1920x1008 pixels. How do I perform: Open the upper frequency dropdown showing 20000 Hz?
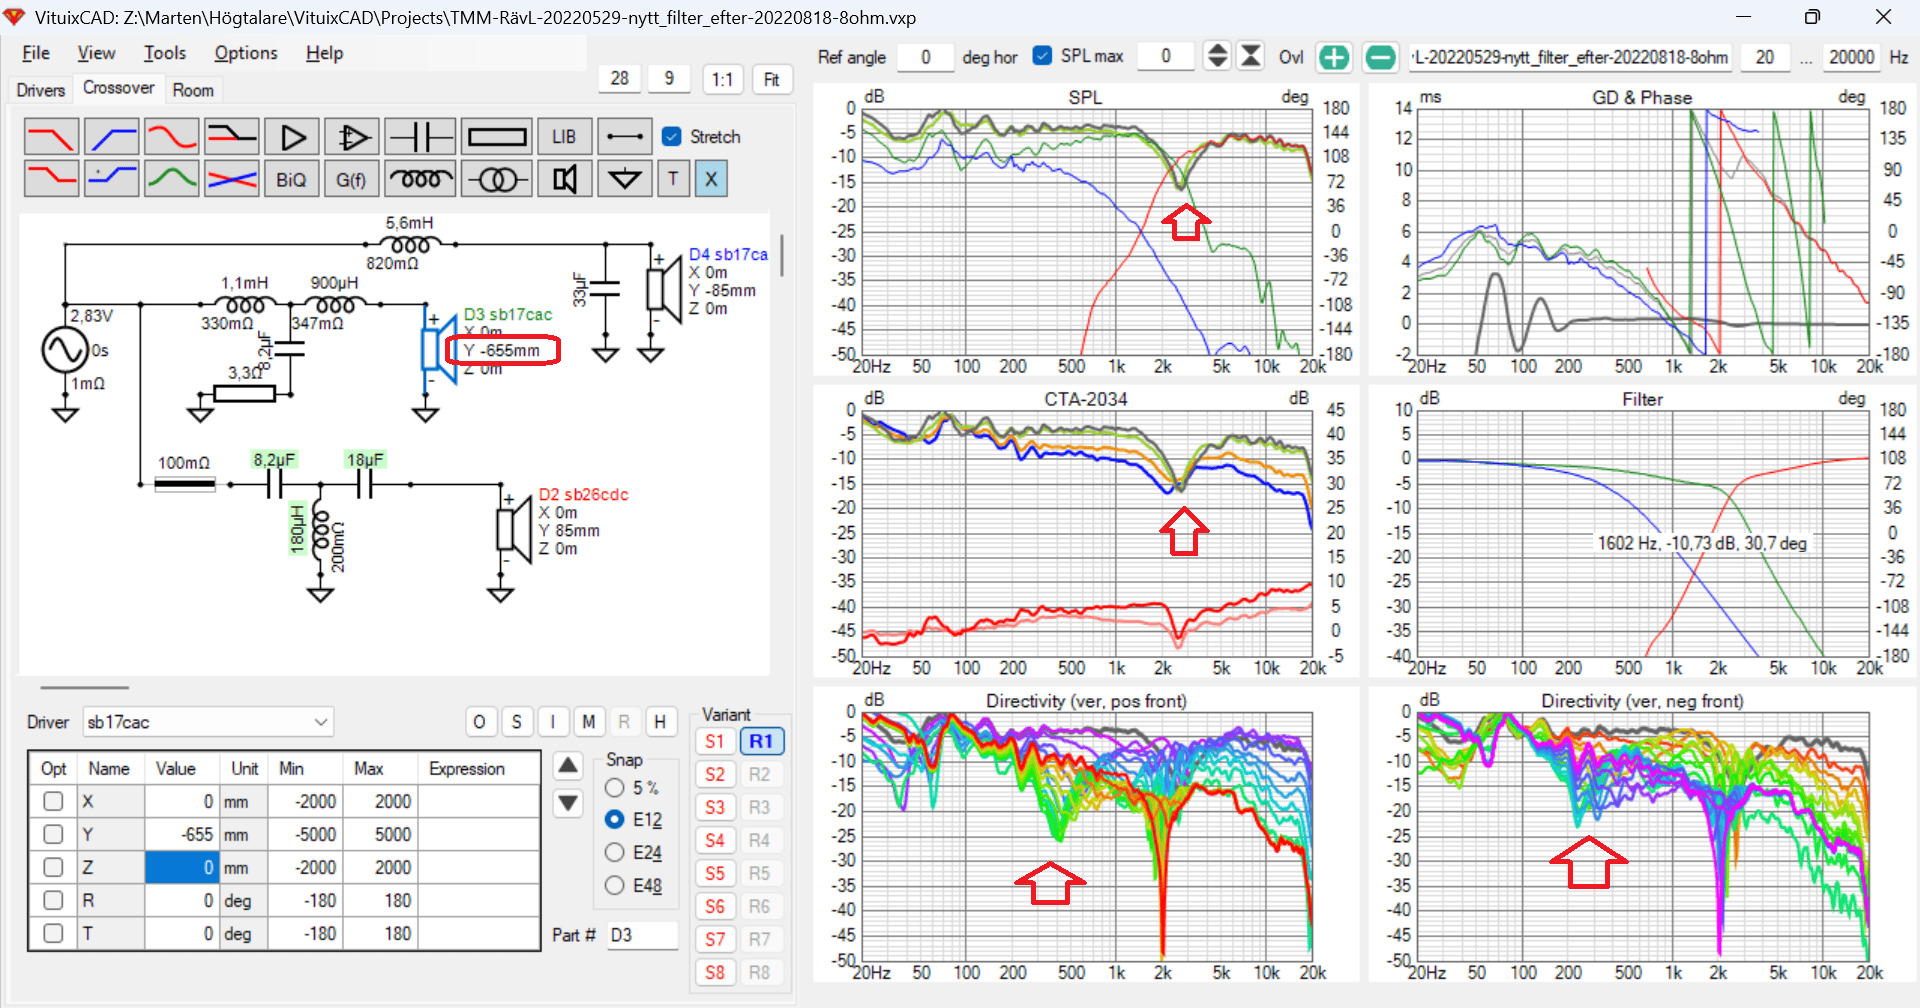click(1851, 57)
